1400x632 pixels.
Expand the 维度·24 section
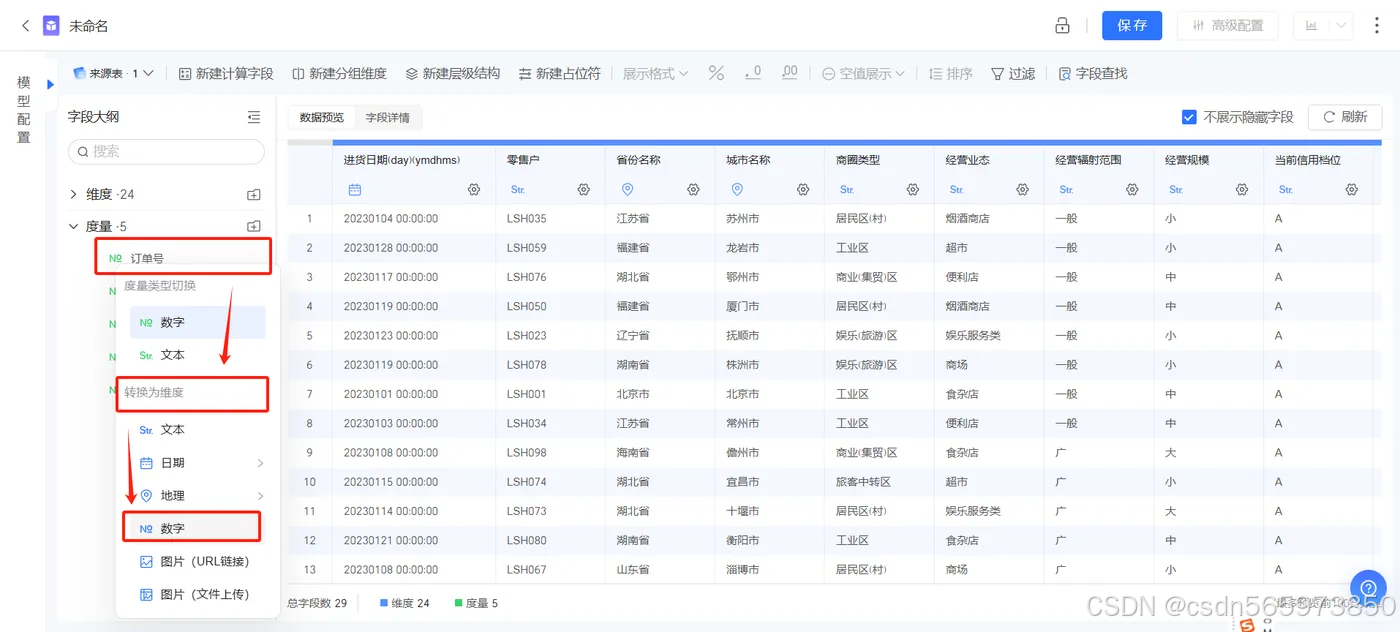click(72, 193)
